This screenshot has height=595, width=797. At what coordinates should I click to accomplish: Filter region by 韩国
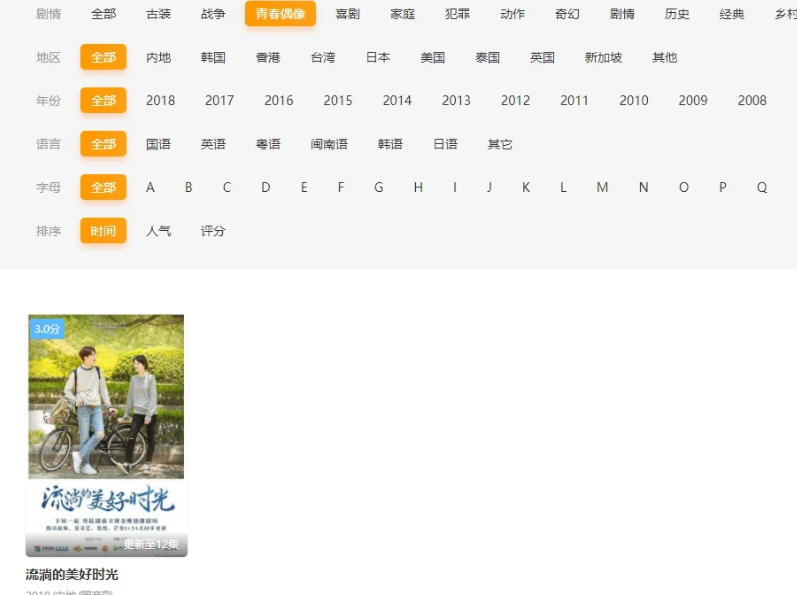click(213, 57)
